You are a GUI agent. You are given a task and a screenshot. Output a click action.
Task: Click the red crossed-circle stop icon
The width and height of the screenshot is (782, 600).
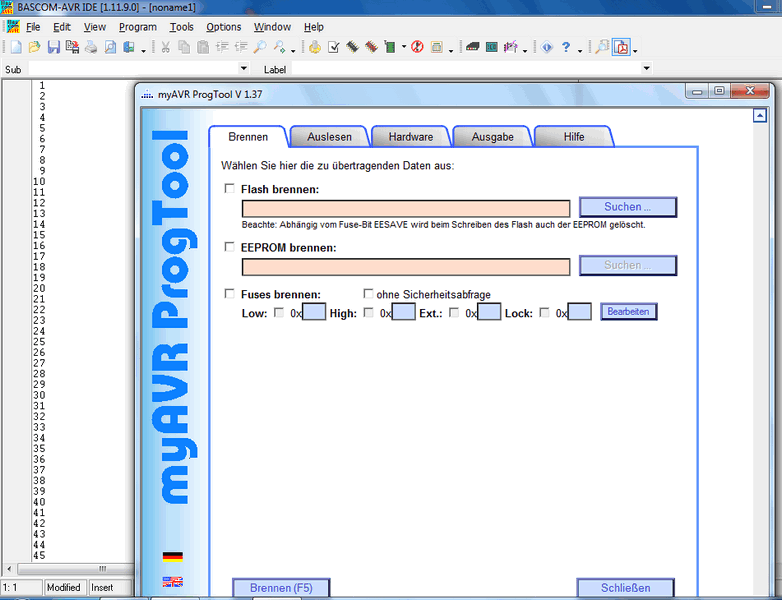click(x=417, y=47)
